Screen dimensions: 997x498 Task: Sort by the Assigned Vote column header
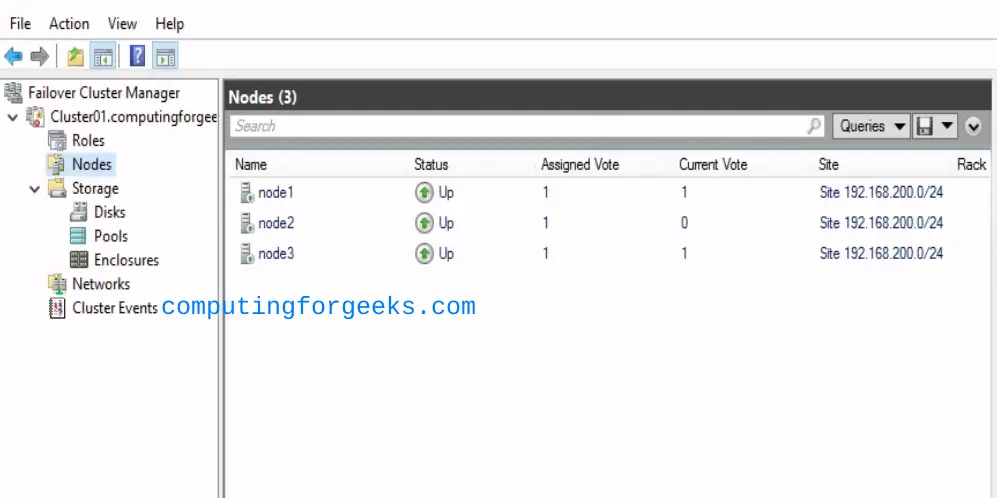pos(580,165)
